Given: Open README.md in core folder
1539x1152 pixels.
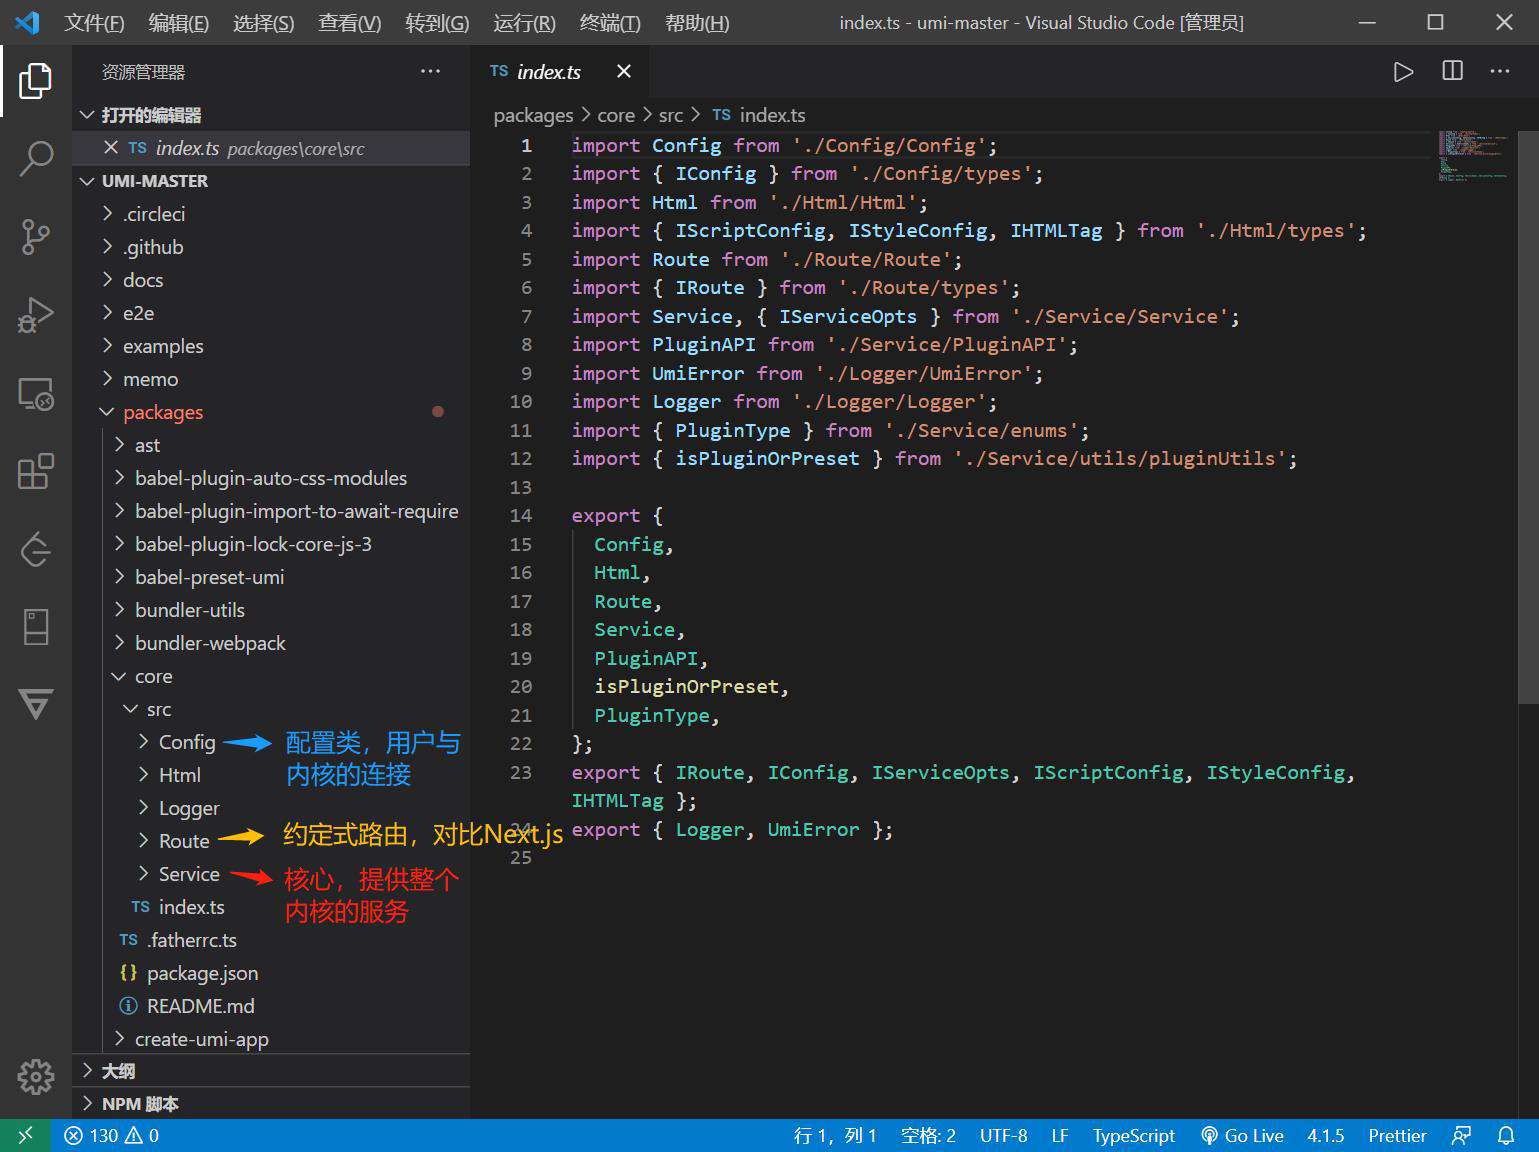Looking at the screenshot, I should 271,1006.
